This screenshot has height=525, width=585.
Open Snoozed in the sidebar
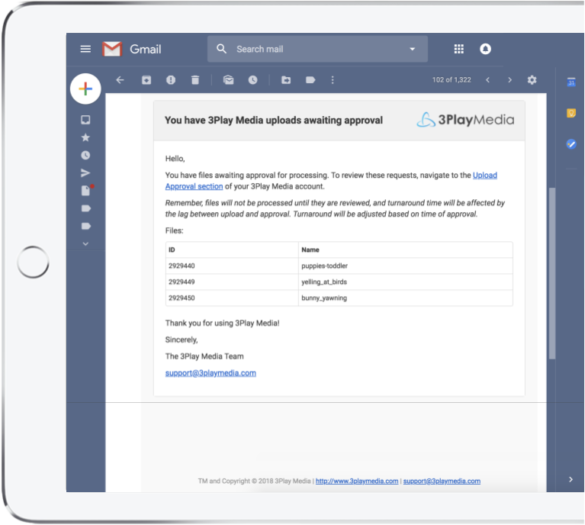[x=85, y=155]
